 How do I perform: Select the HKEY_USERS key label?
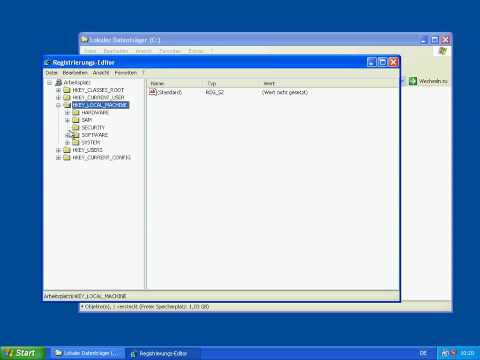(x=87, y=150)
